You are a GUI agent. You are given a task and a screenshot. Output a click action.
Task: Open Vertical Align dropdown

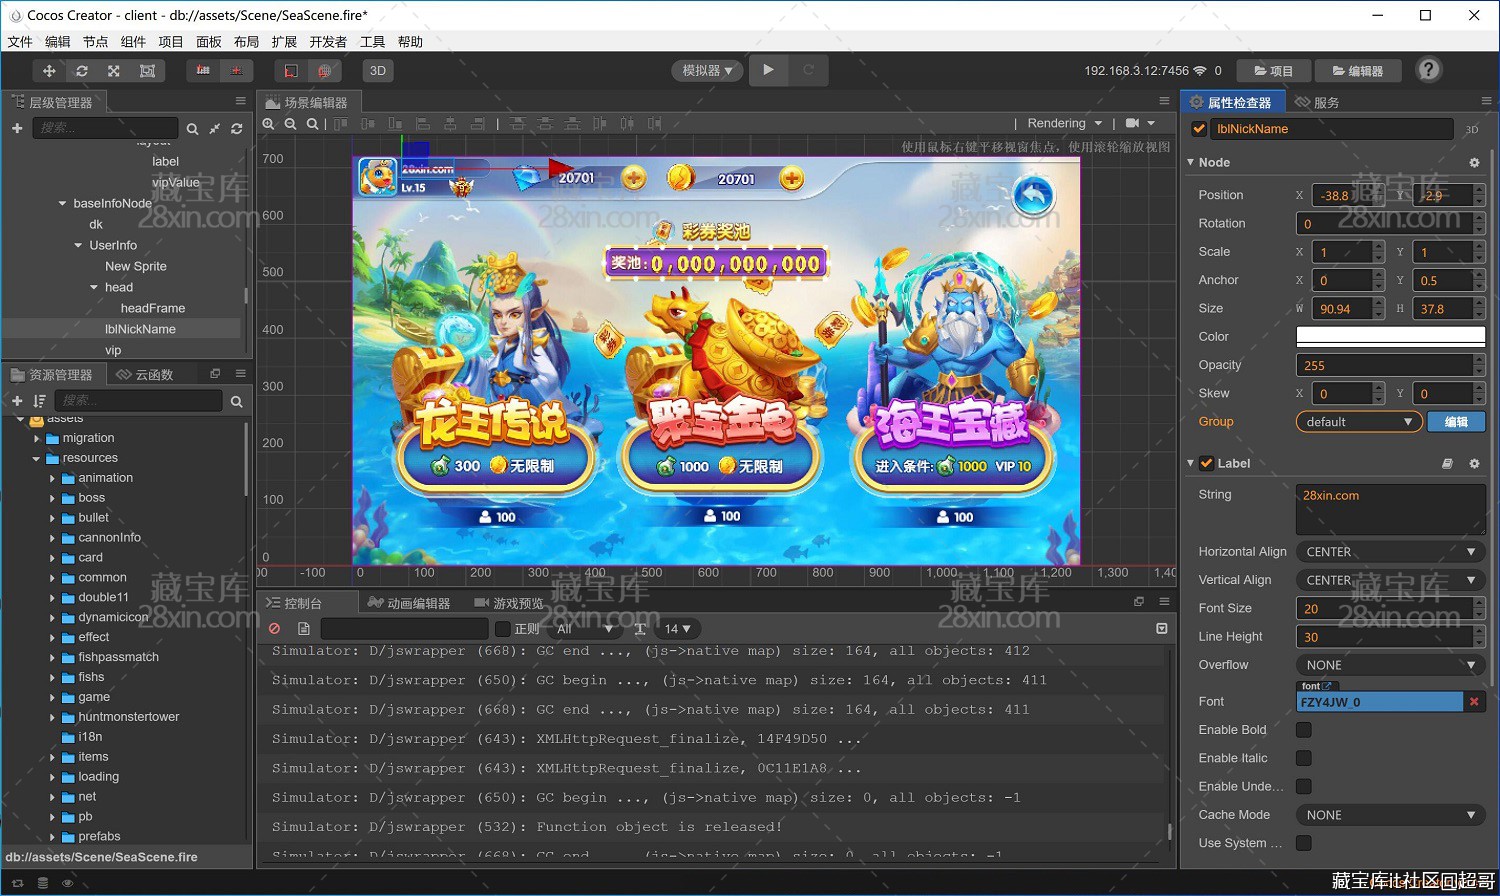(1390, 580)
